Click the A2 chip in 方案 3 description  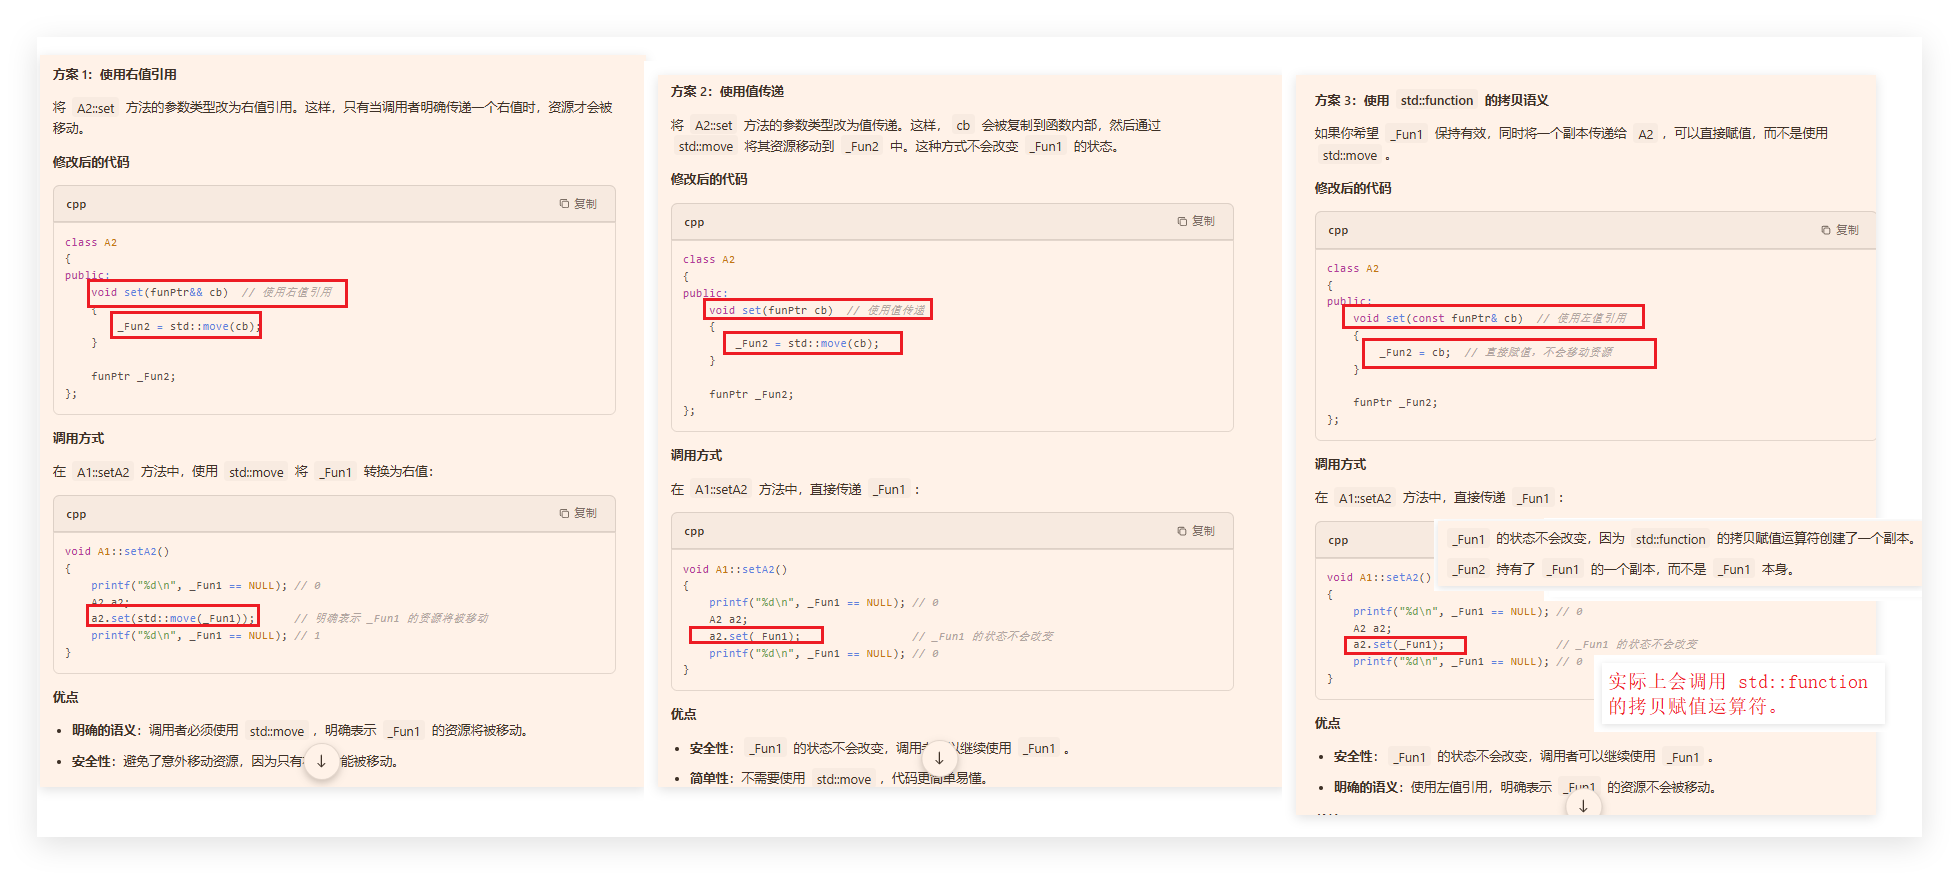[x=1646, y=134]
